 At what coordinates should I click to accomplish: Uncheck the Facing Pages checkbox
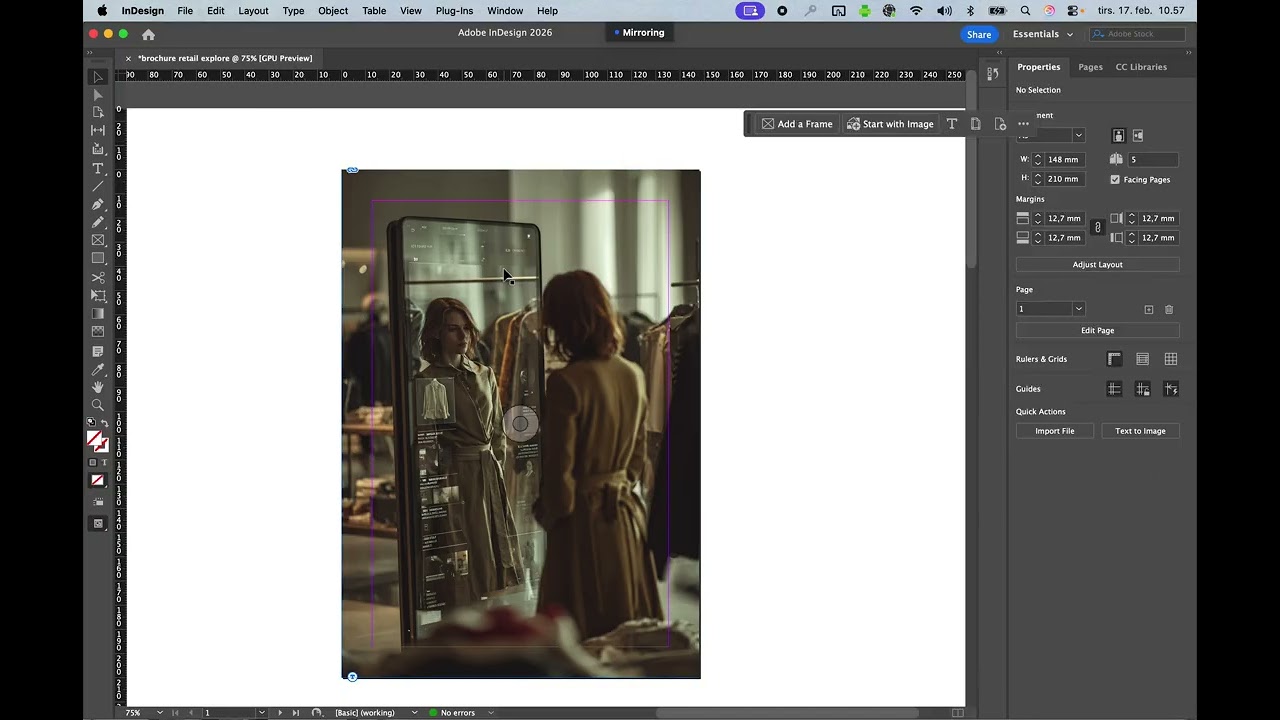tap(1115, 180)
